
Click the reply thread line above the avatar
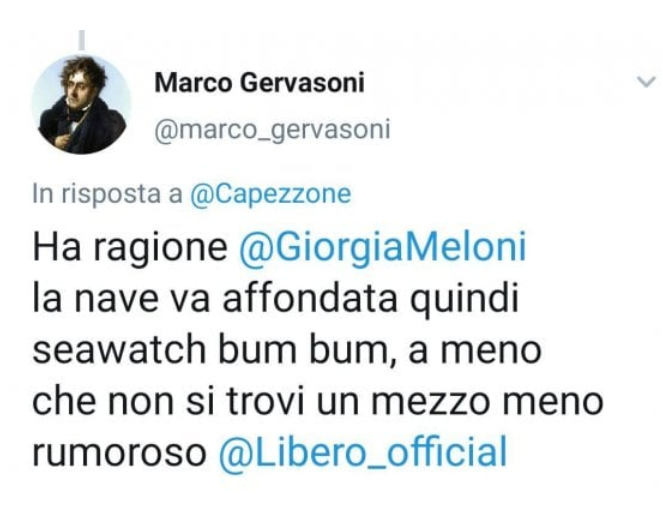82,40
